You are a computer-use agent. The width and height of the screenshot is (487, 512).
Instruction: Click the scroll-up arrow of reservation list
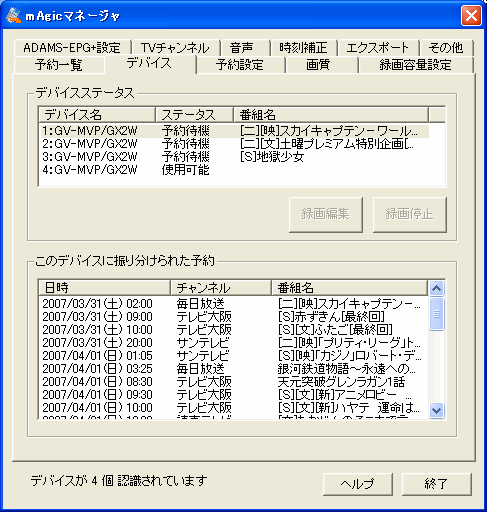[436, 288]
